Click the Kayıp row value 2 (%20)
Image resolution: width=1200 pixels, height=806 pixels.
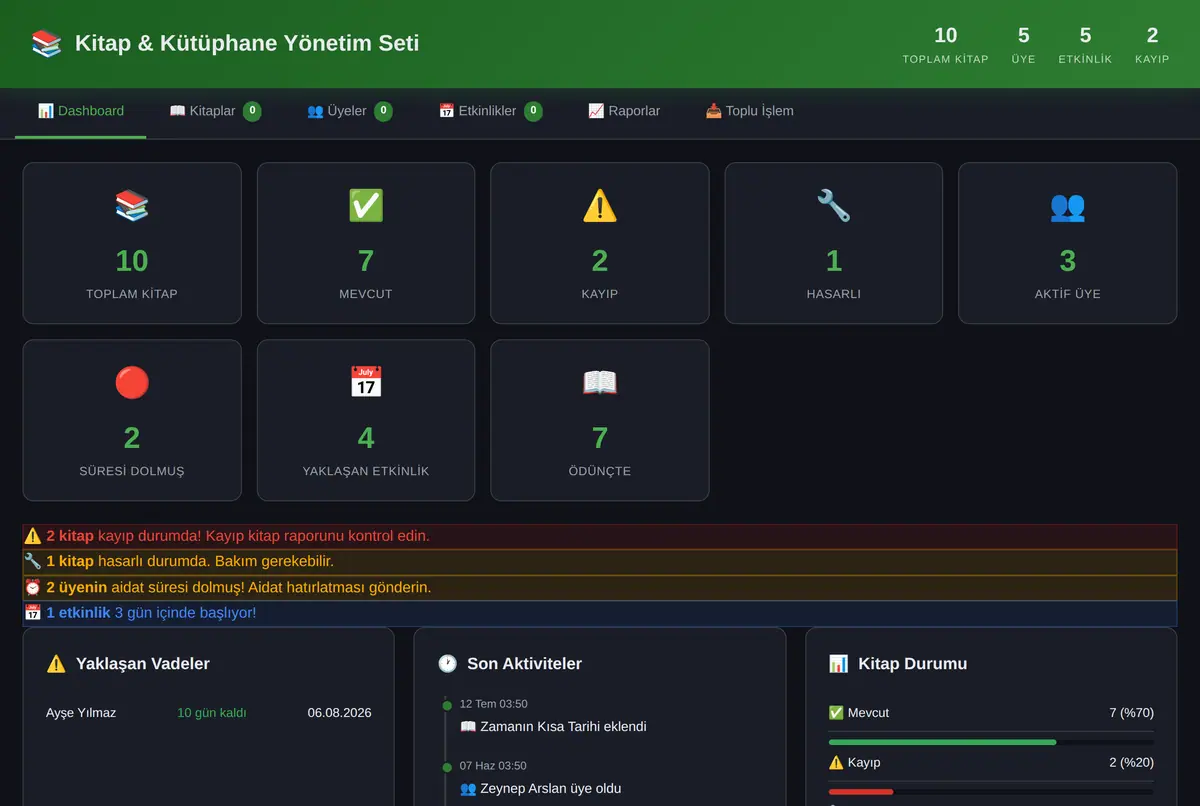[x=1132, y=763]
